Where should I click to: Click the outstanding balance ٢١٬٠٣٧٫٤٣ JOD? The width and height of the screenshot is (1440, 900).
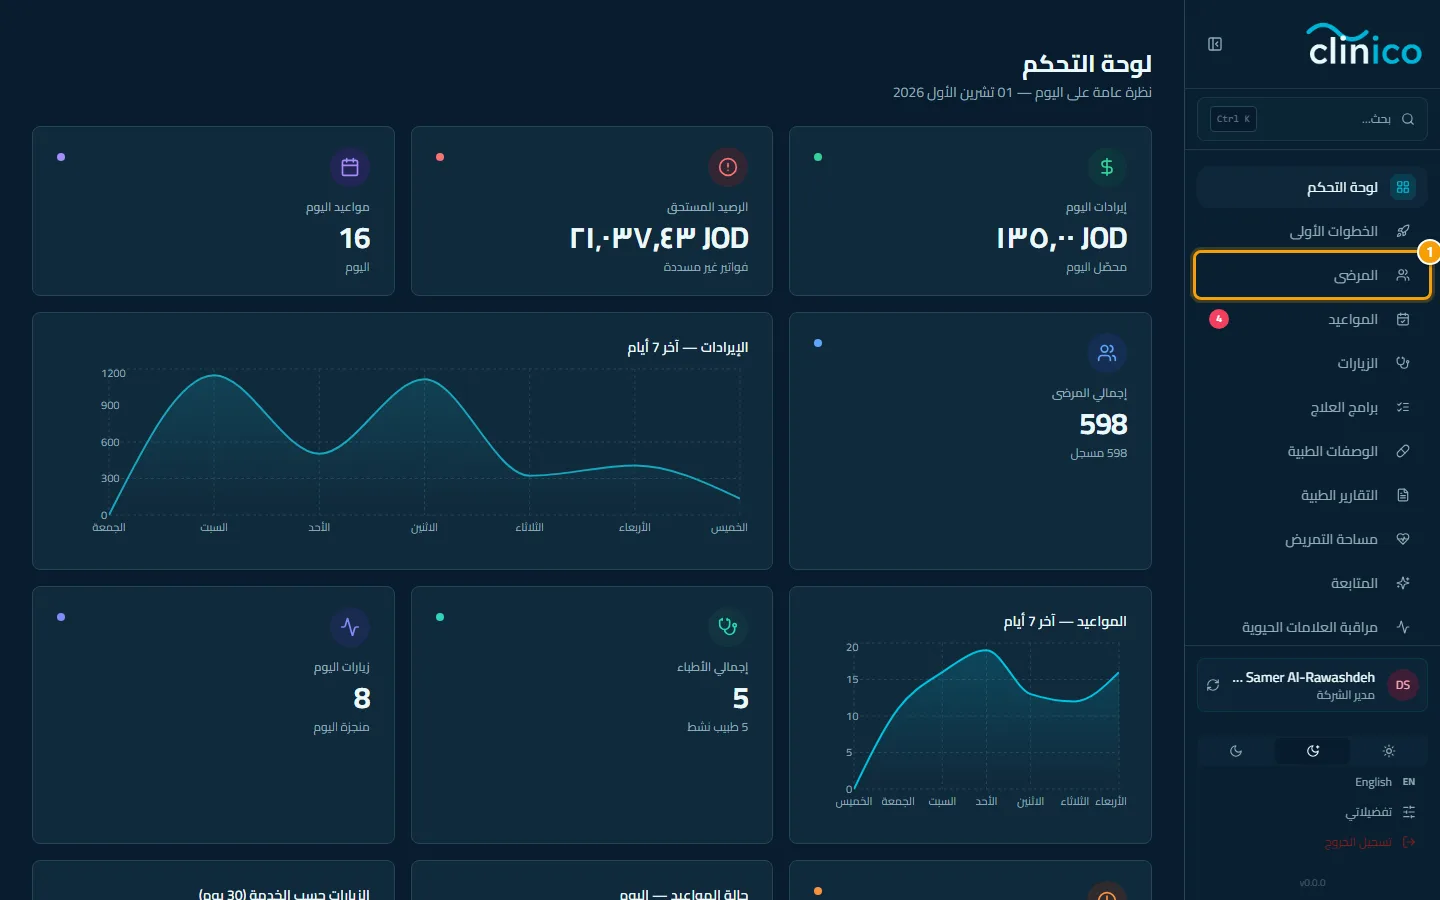[x=659, y=238]
